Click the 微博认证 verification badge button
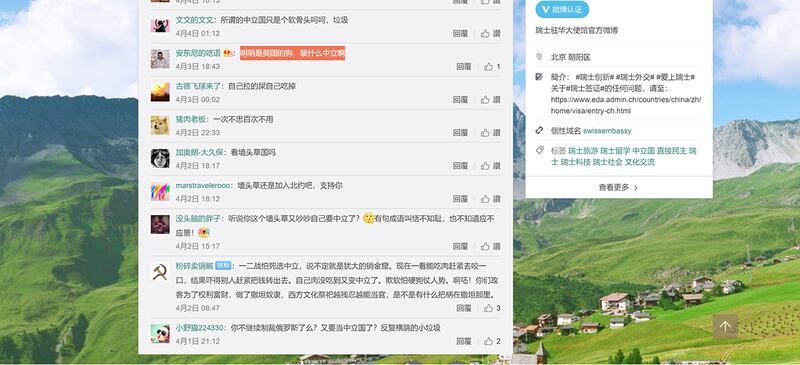 point(562,9)
